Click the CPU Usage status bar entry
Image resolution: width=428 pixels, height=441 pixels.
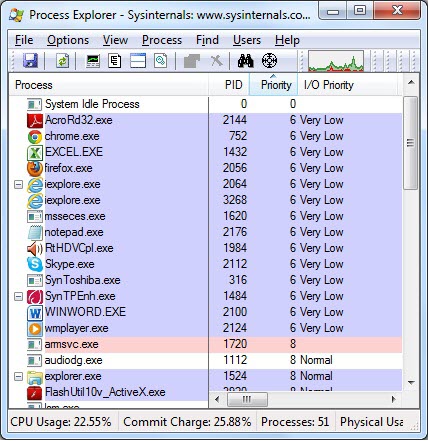61,422
